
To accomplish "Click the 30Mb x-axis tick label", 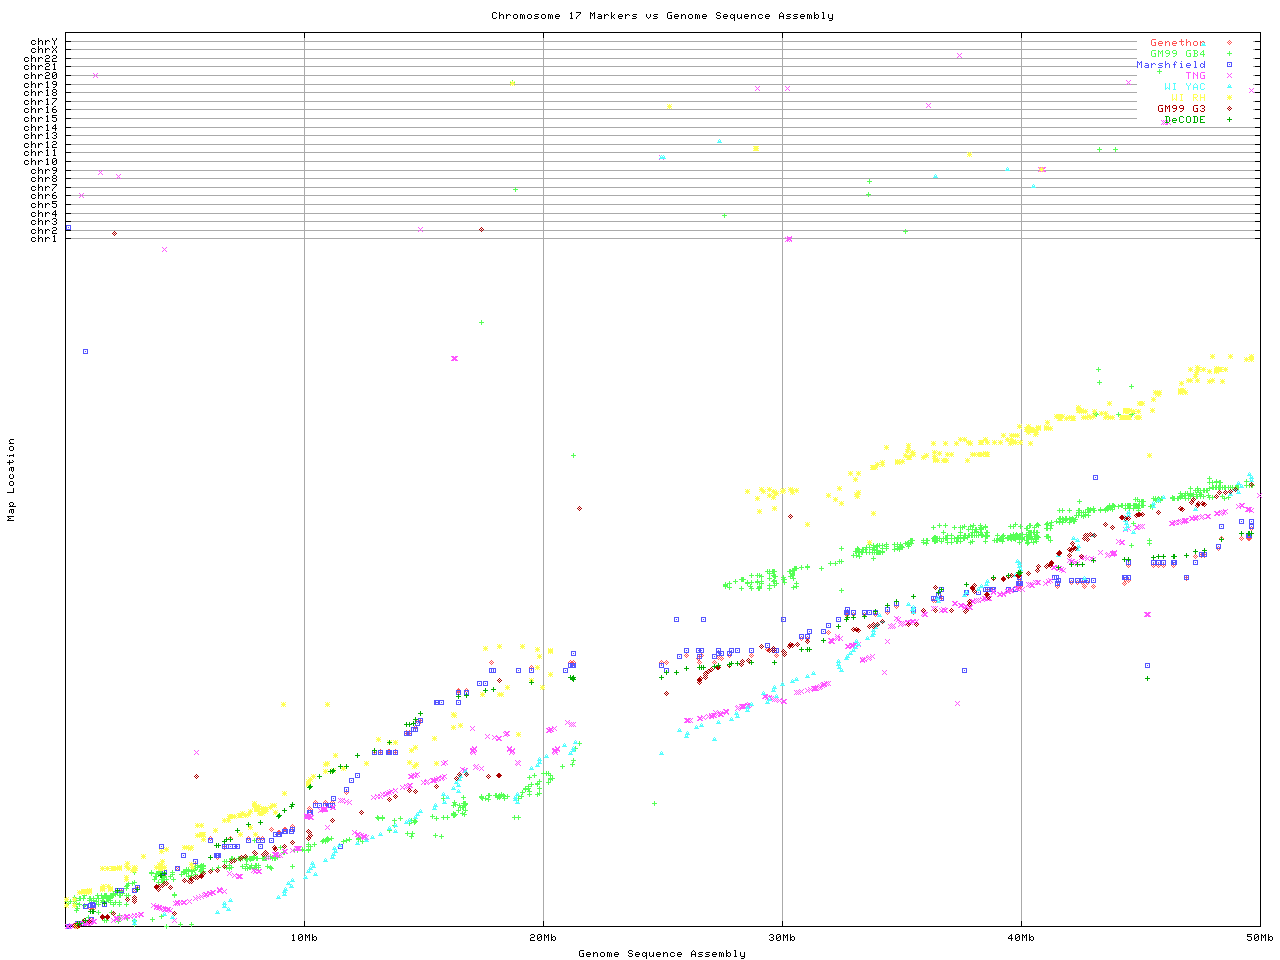I will [782, 938].
